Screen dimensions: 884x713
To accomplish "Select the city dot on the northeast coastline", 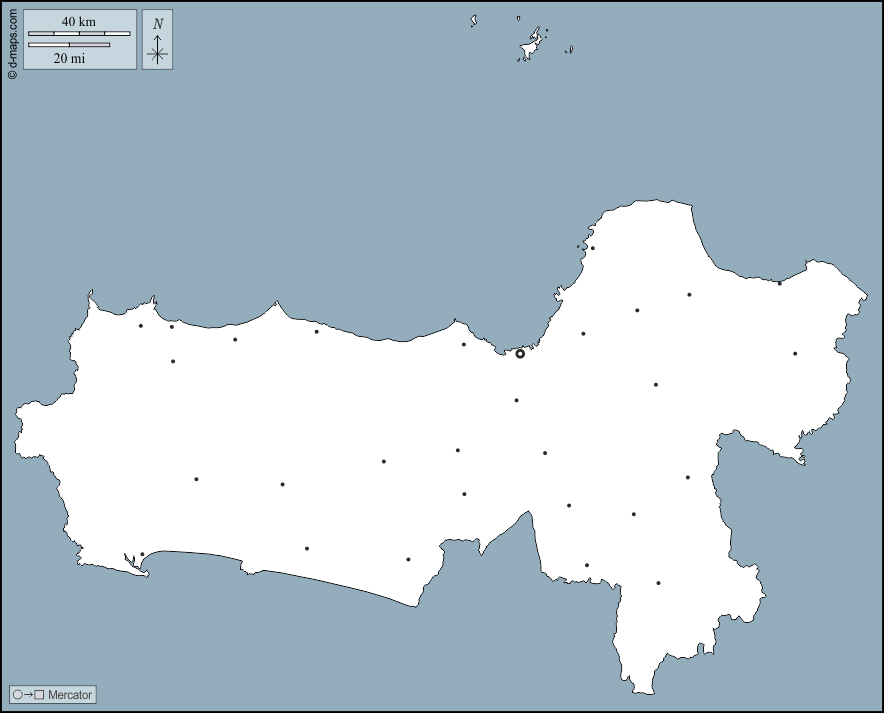I will click(x=780, y=282).
